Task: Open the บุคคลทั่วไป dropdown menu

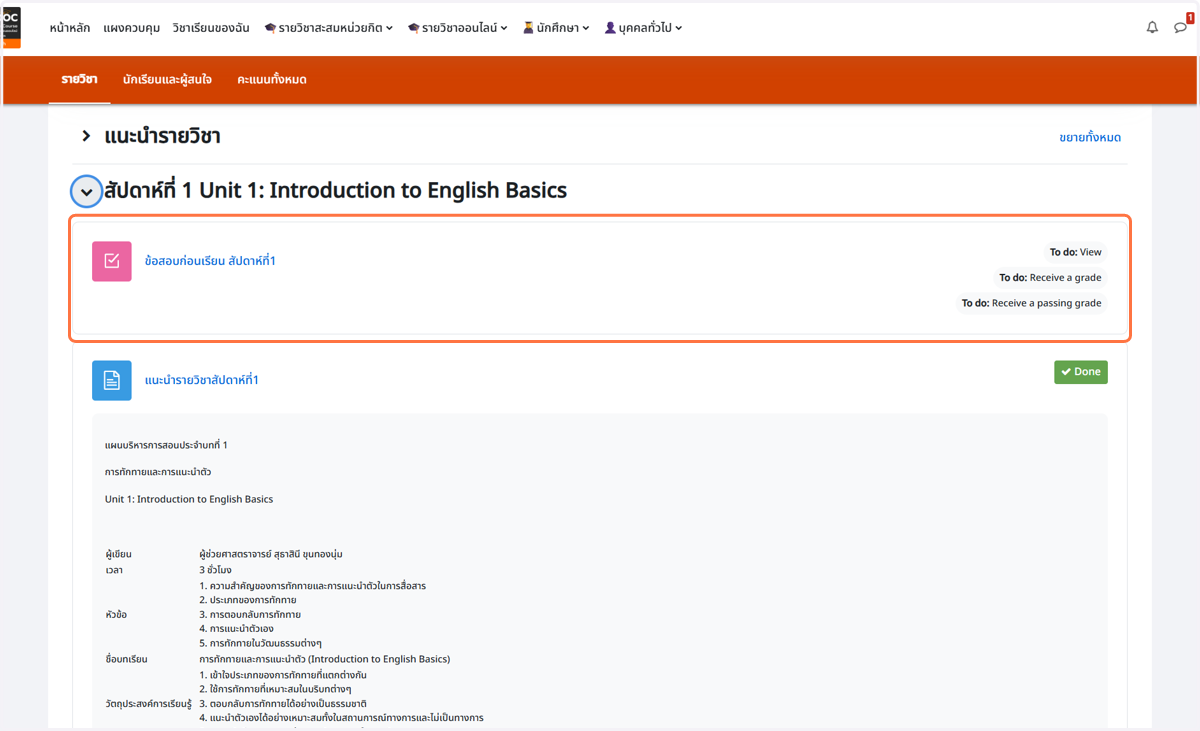Action: click(x=643, y=28)
